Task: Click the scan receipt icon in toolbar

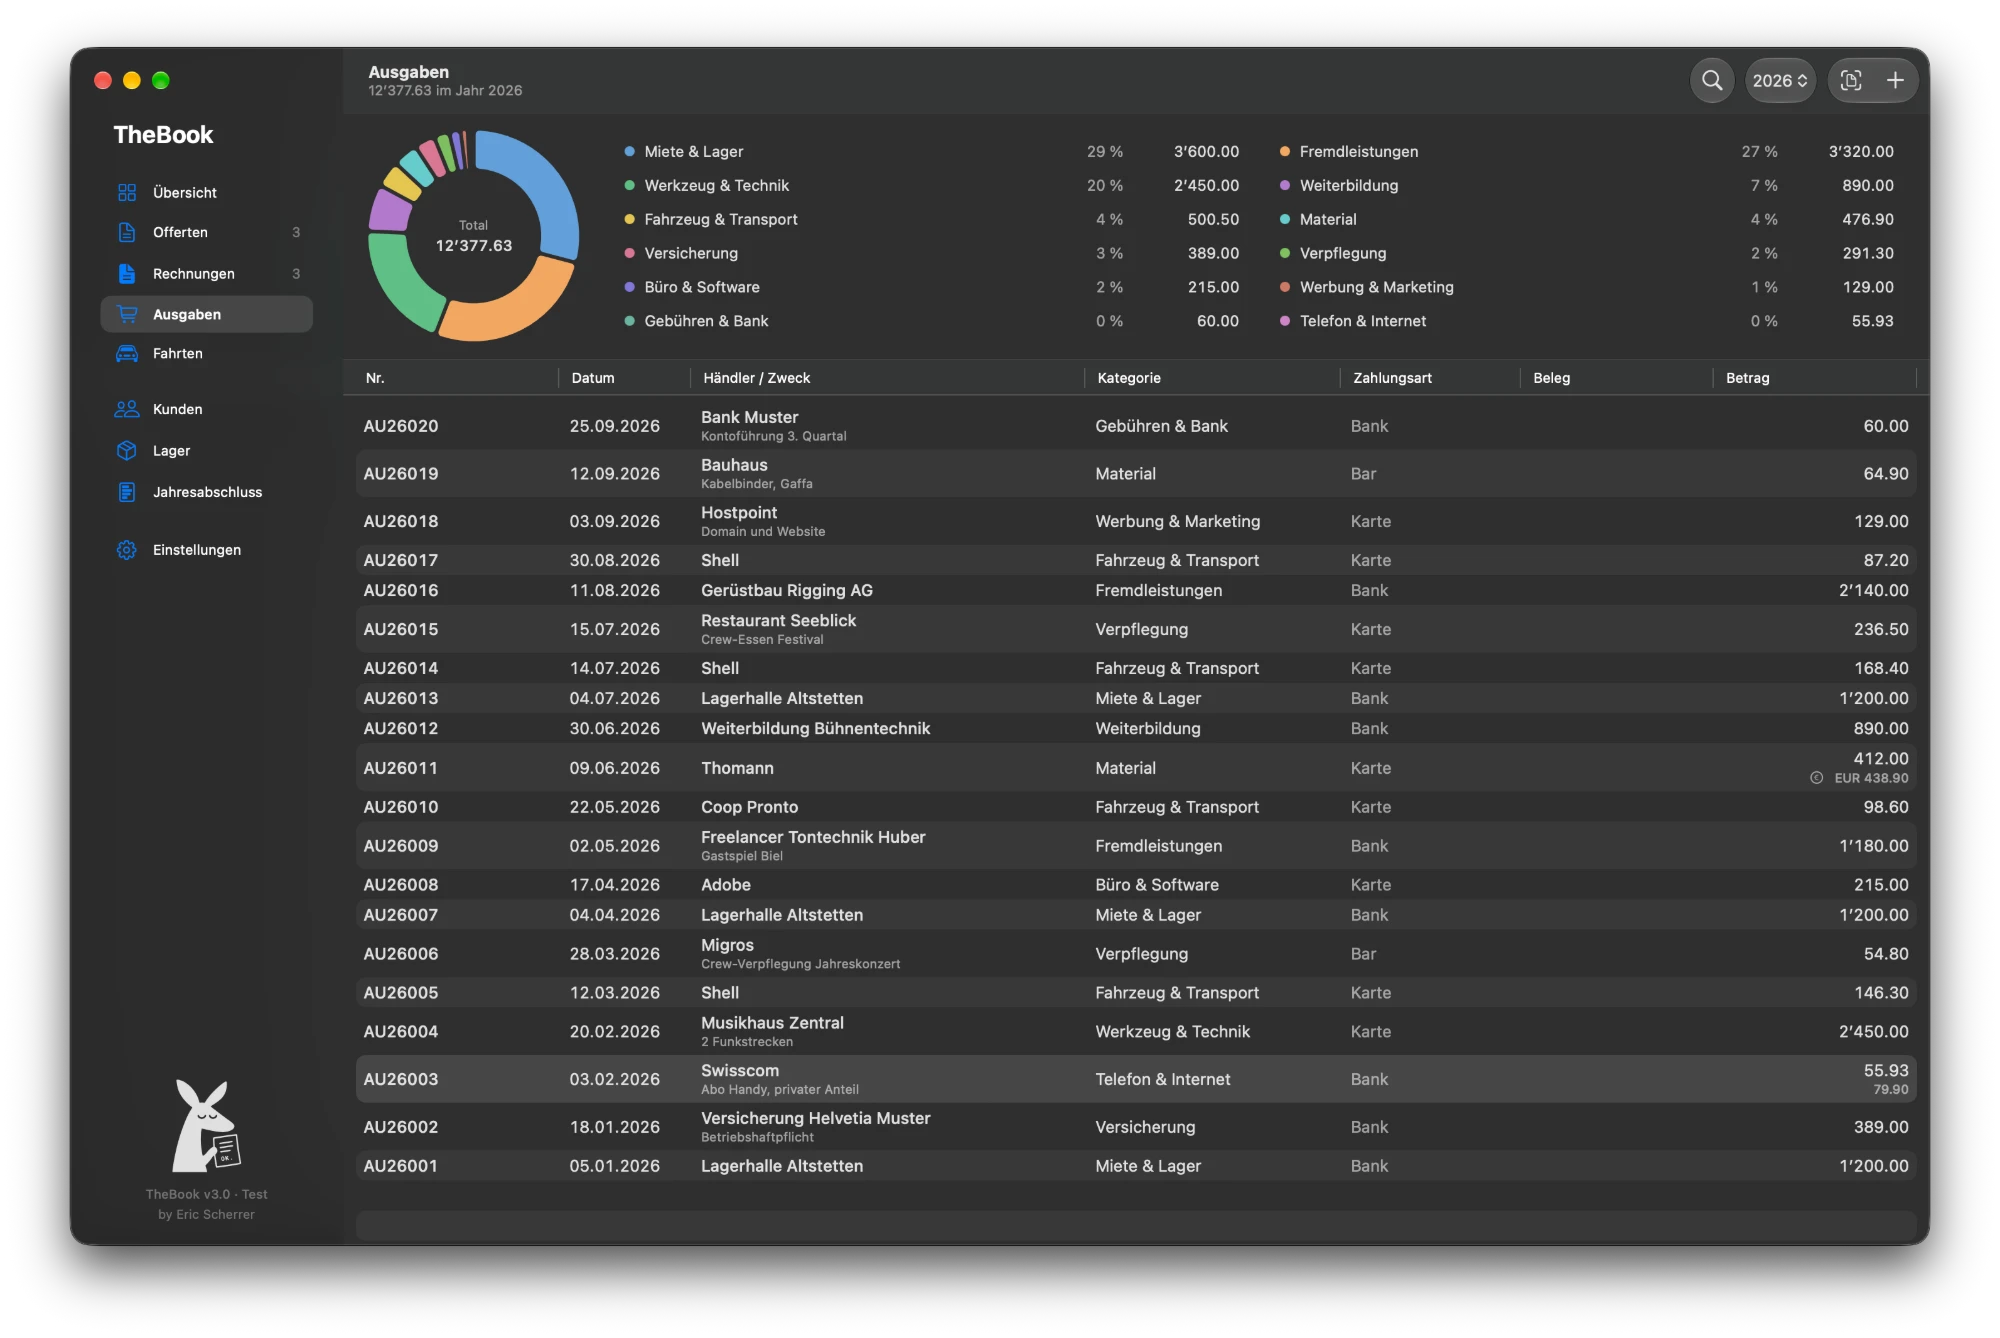Action: 1851,80
